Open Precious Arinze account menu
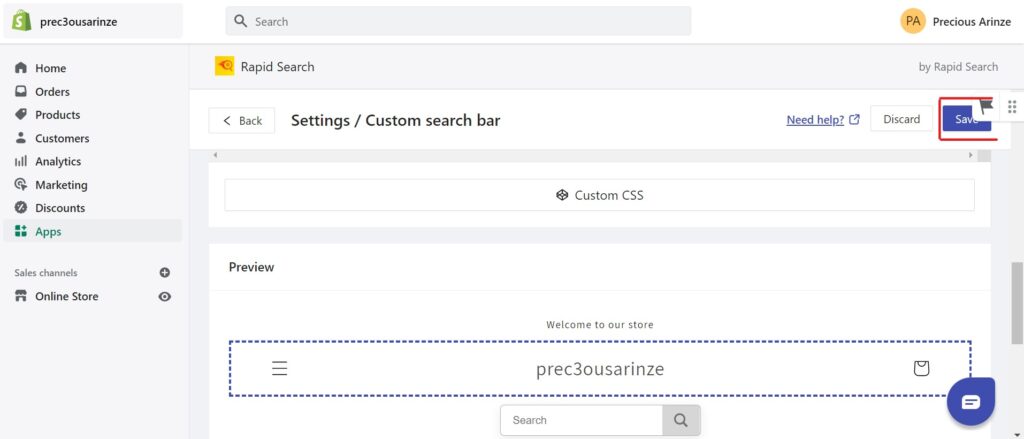 pyautogui.click(x=972, y=22)
